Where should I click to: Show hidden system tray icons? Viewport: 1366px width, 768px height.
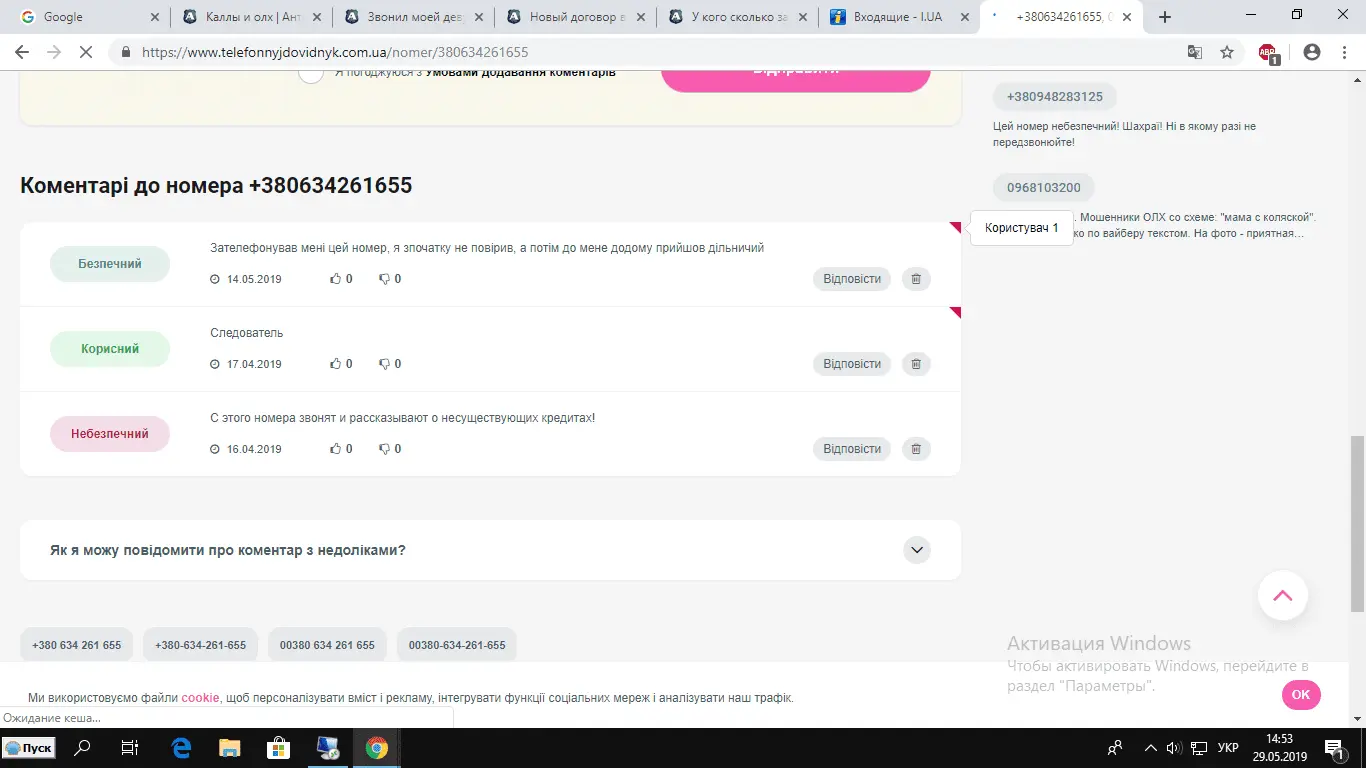1150,748
